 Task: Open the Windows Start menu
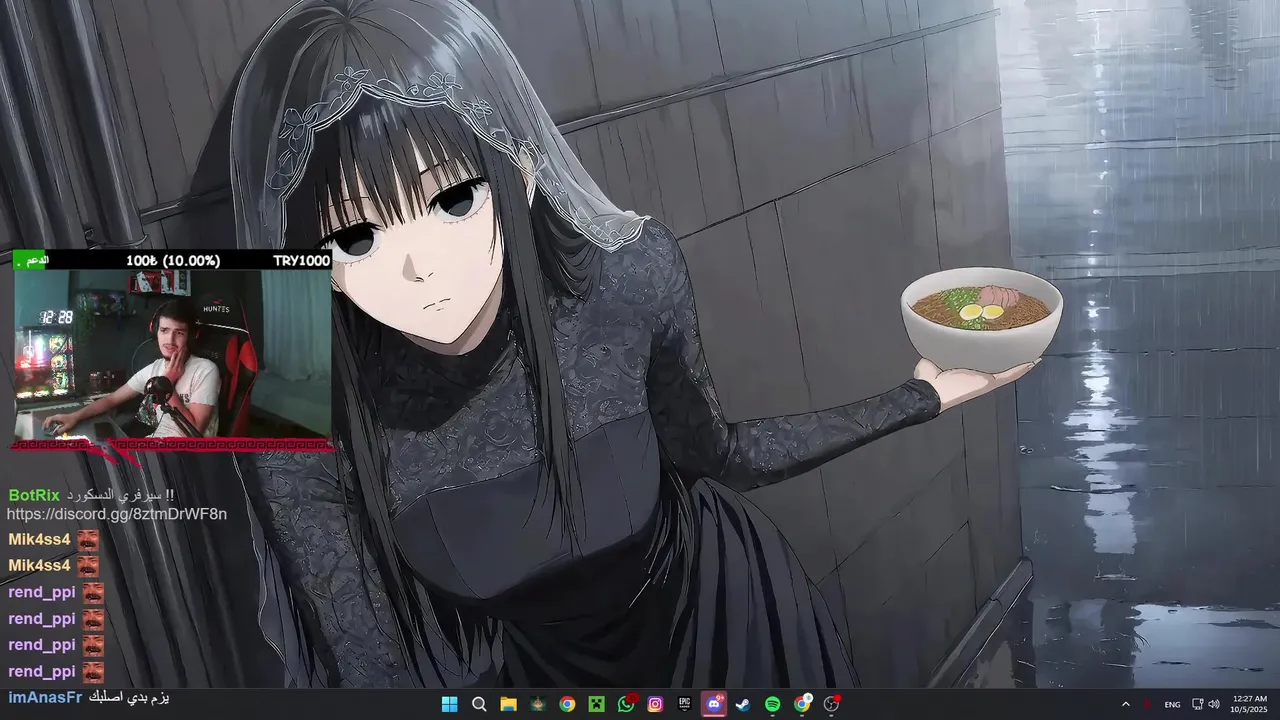click(449, 704)
